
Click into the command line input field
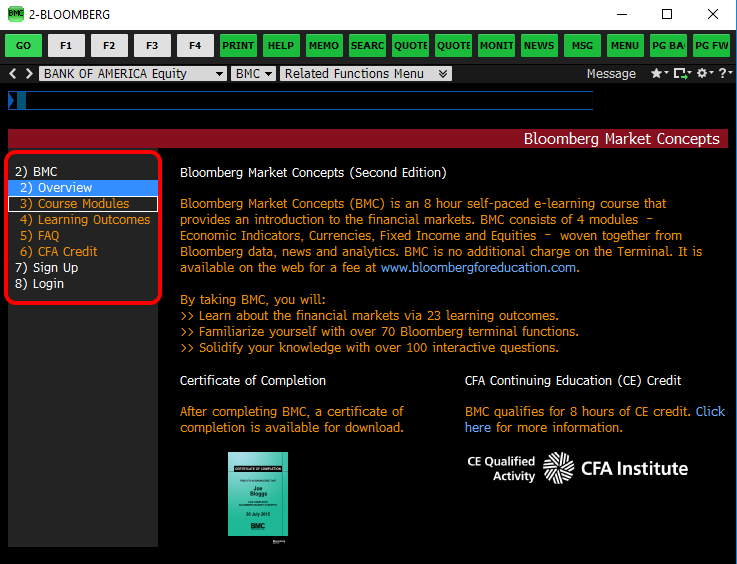301,101
